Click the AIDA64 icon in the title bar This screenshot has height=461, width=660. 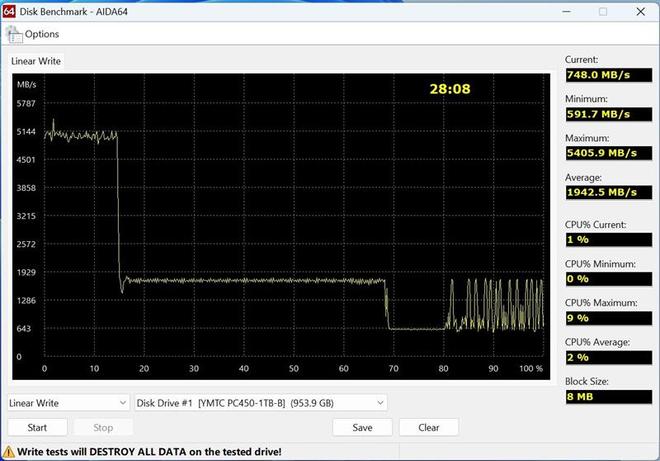(x=10, y=11)
